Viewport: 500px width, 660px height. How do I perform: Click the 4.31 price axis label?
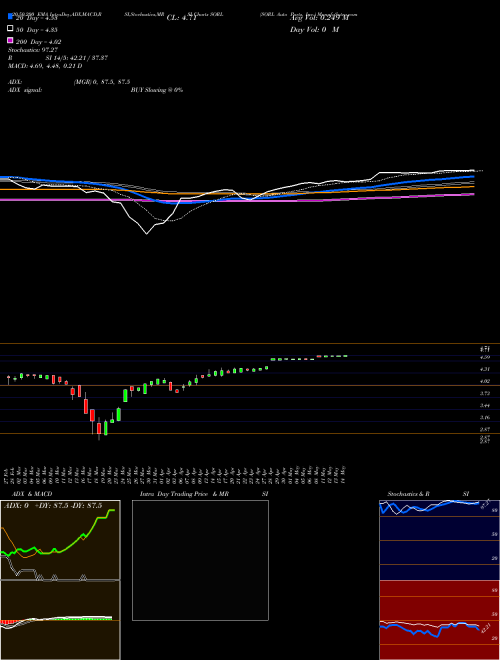point(484,369)
